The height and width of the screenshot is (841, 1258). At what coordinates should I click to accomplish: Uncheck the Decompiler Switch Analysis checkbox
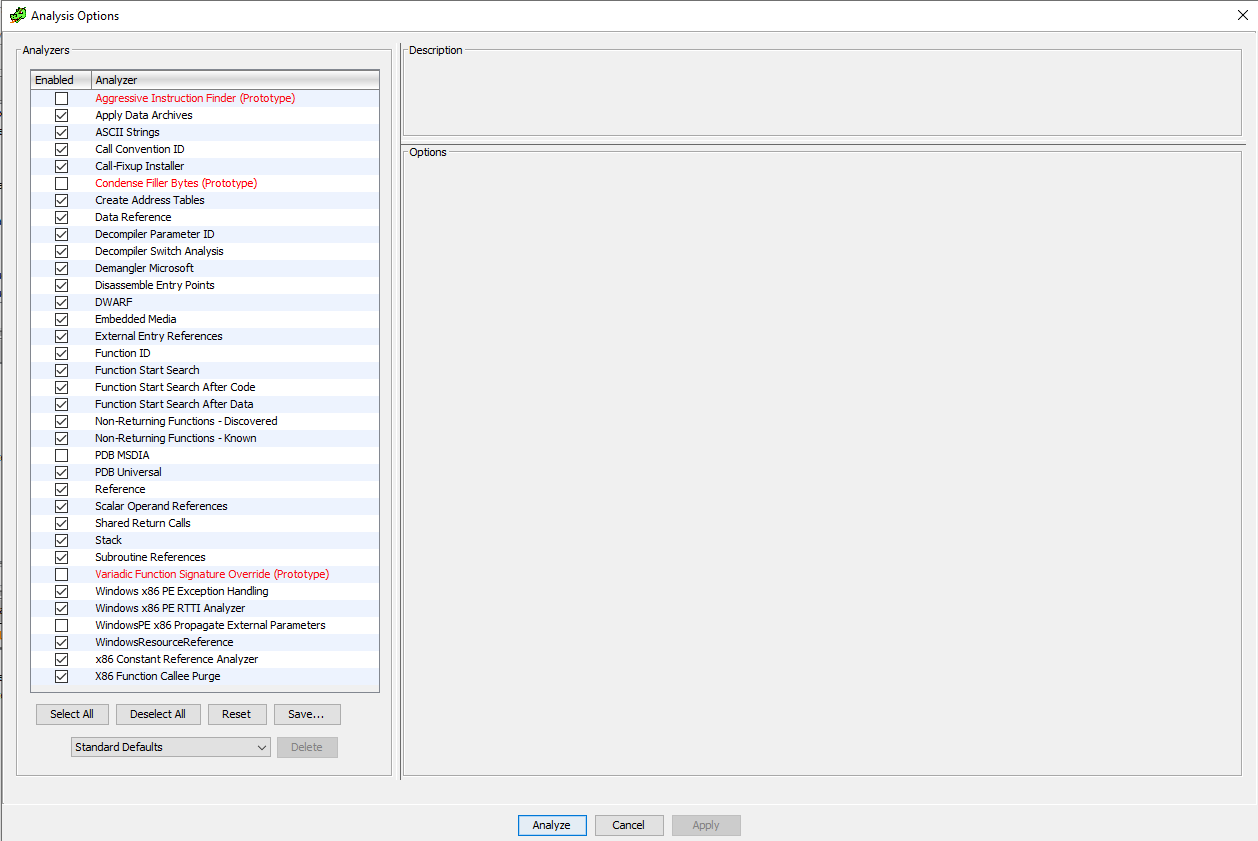click(x=62, y=251)
